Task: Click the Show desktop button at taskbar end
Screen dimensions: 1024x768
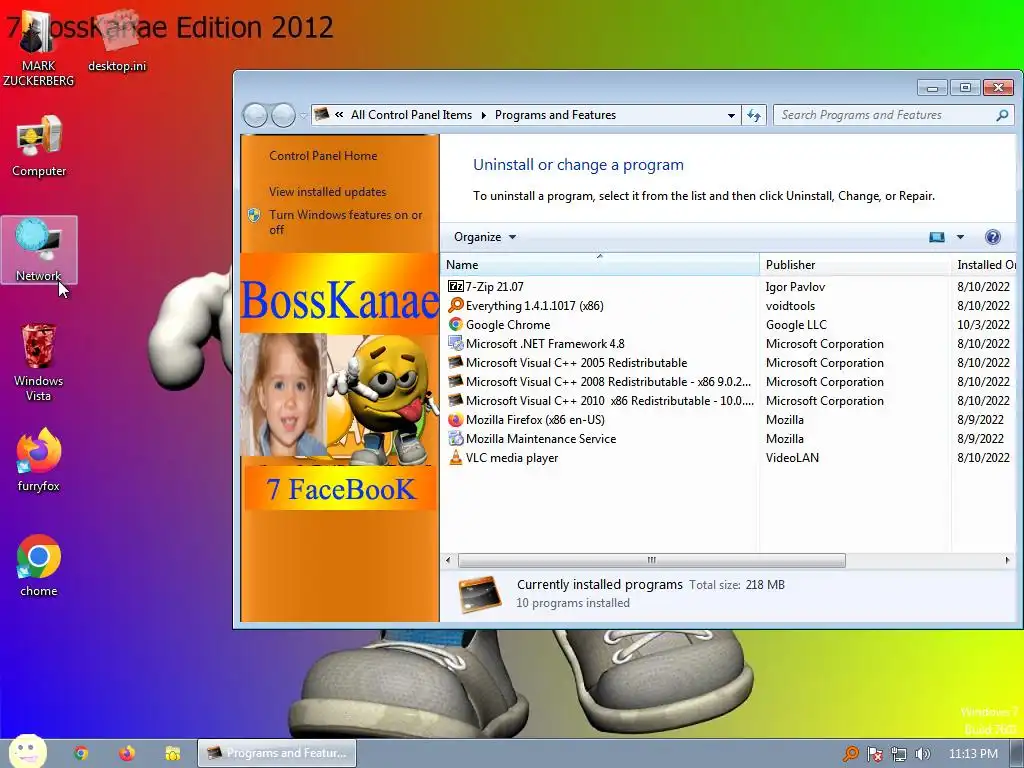Action: 1017,753
